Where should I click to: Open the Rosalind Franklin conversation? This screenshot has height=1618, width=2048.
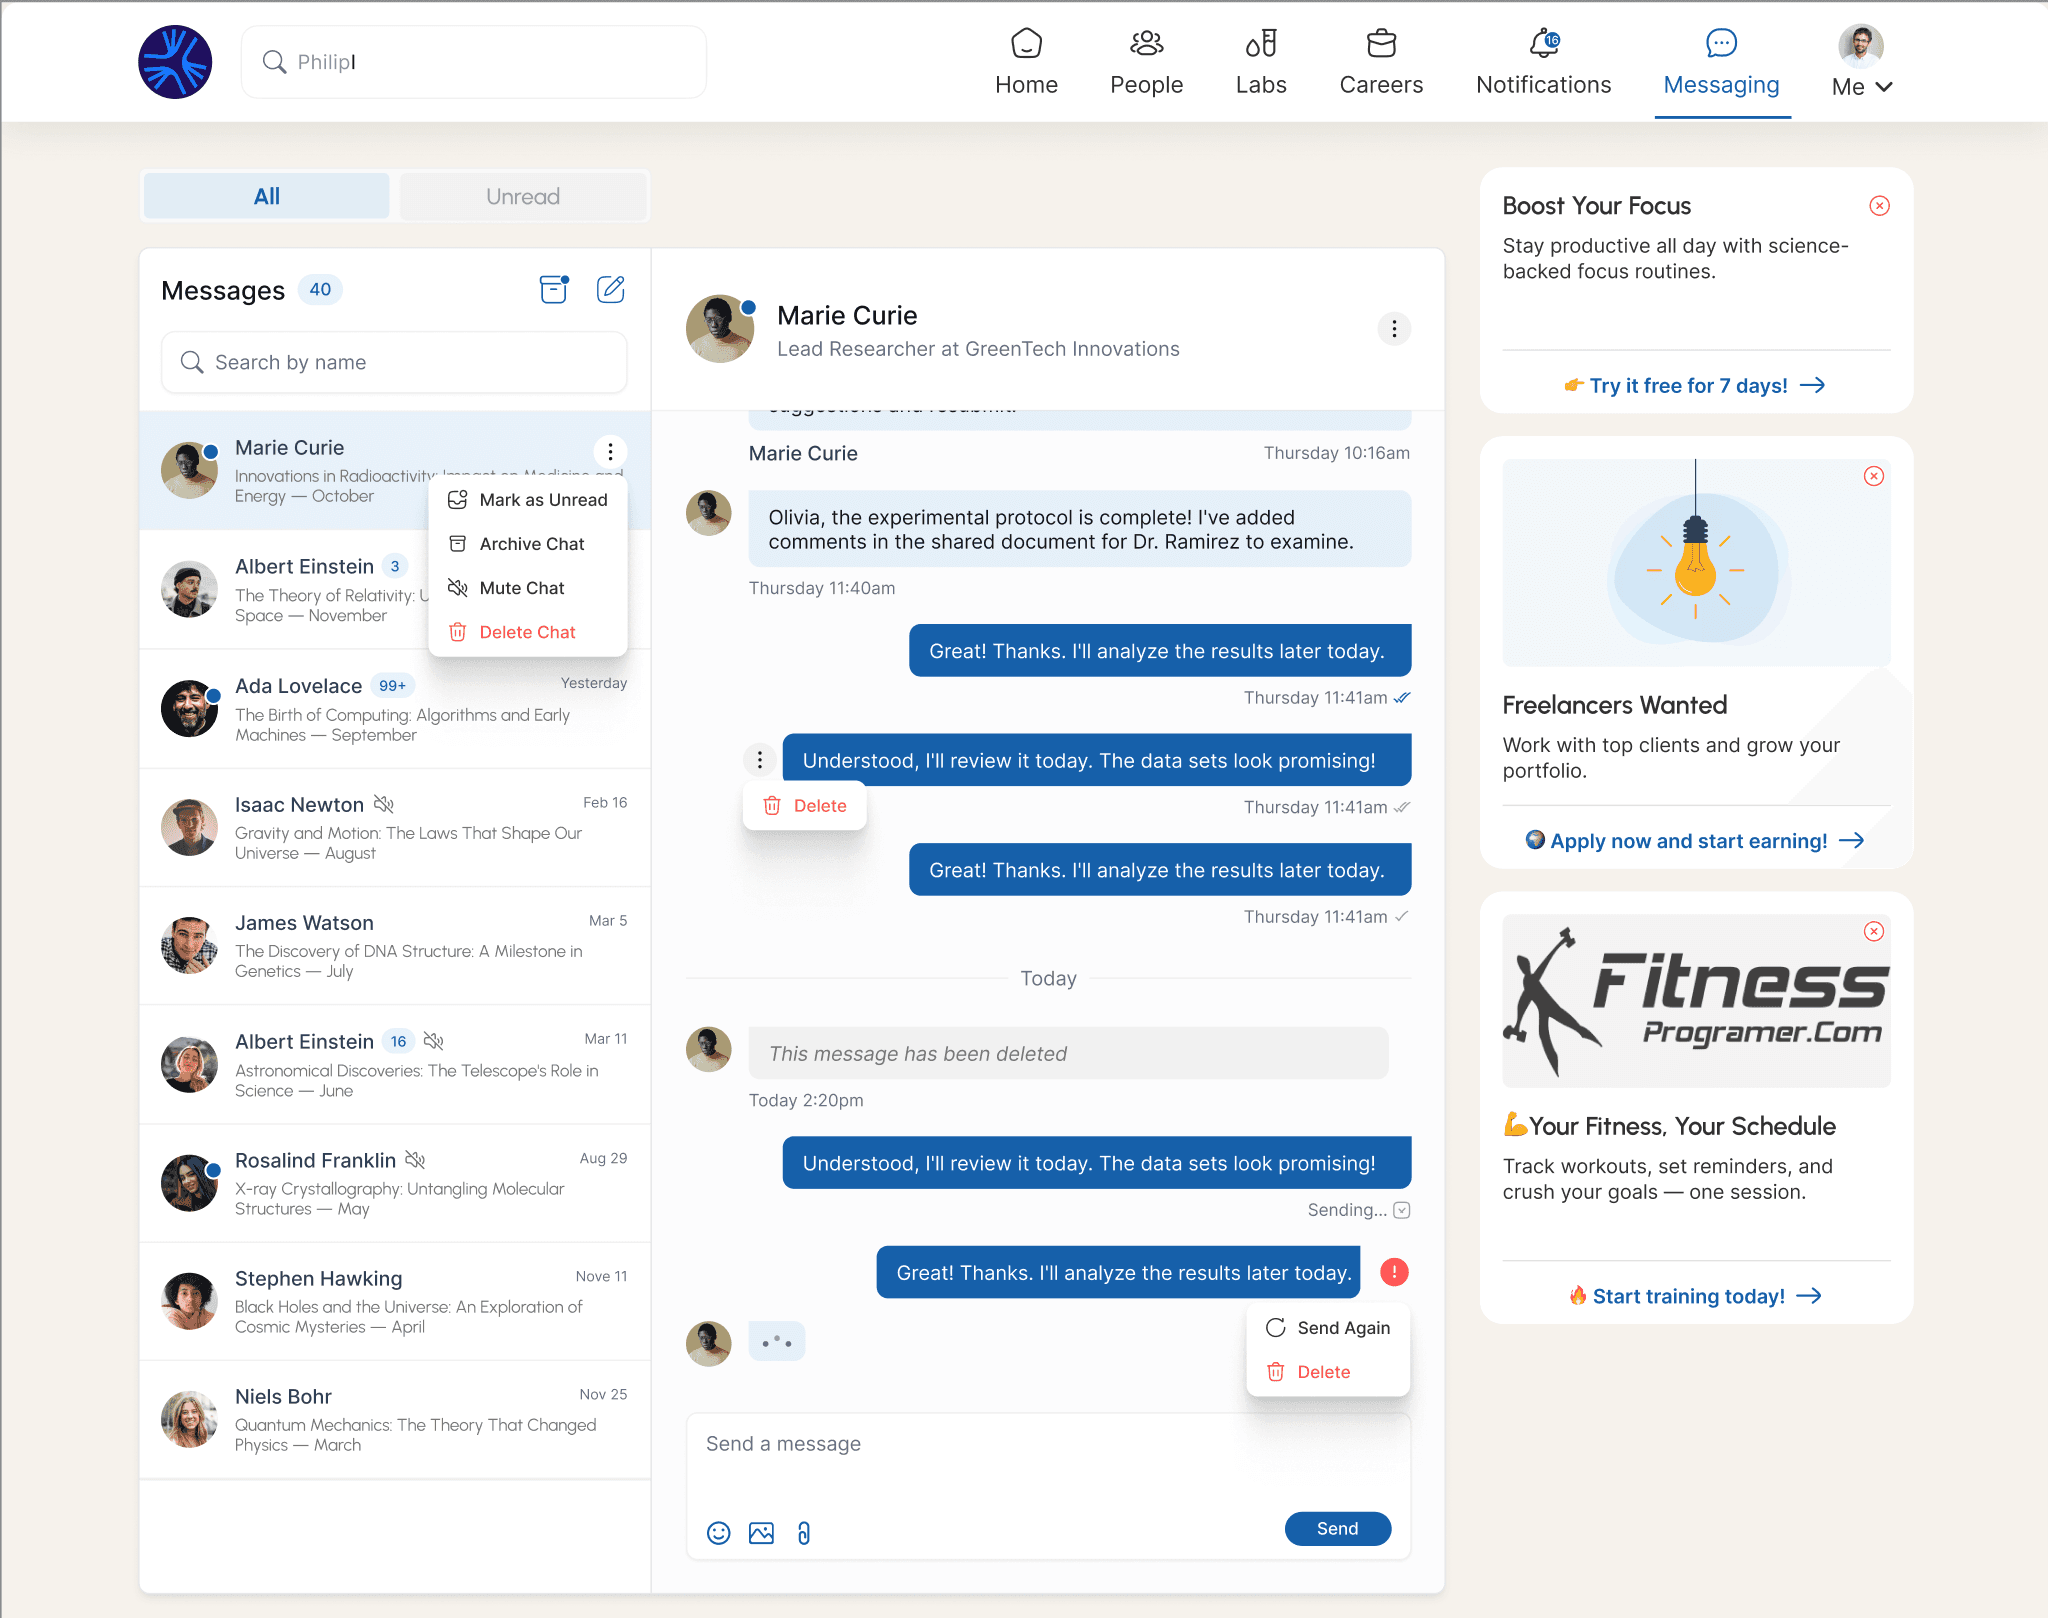(x=394, y=1183)
